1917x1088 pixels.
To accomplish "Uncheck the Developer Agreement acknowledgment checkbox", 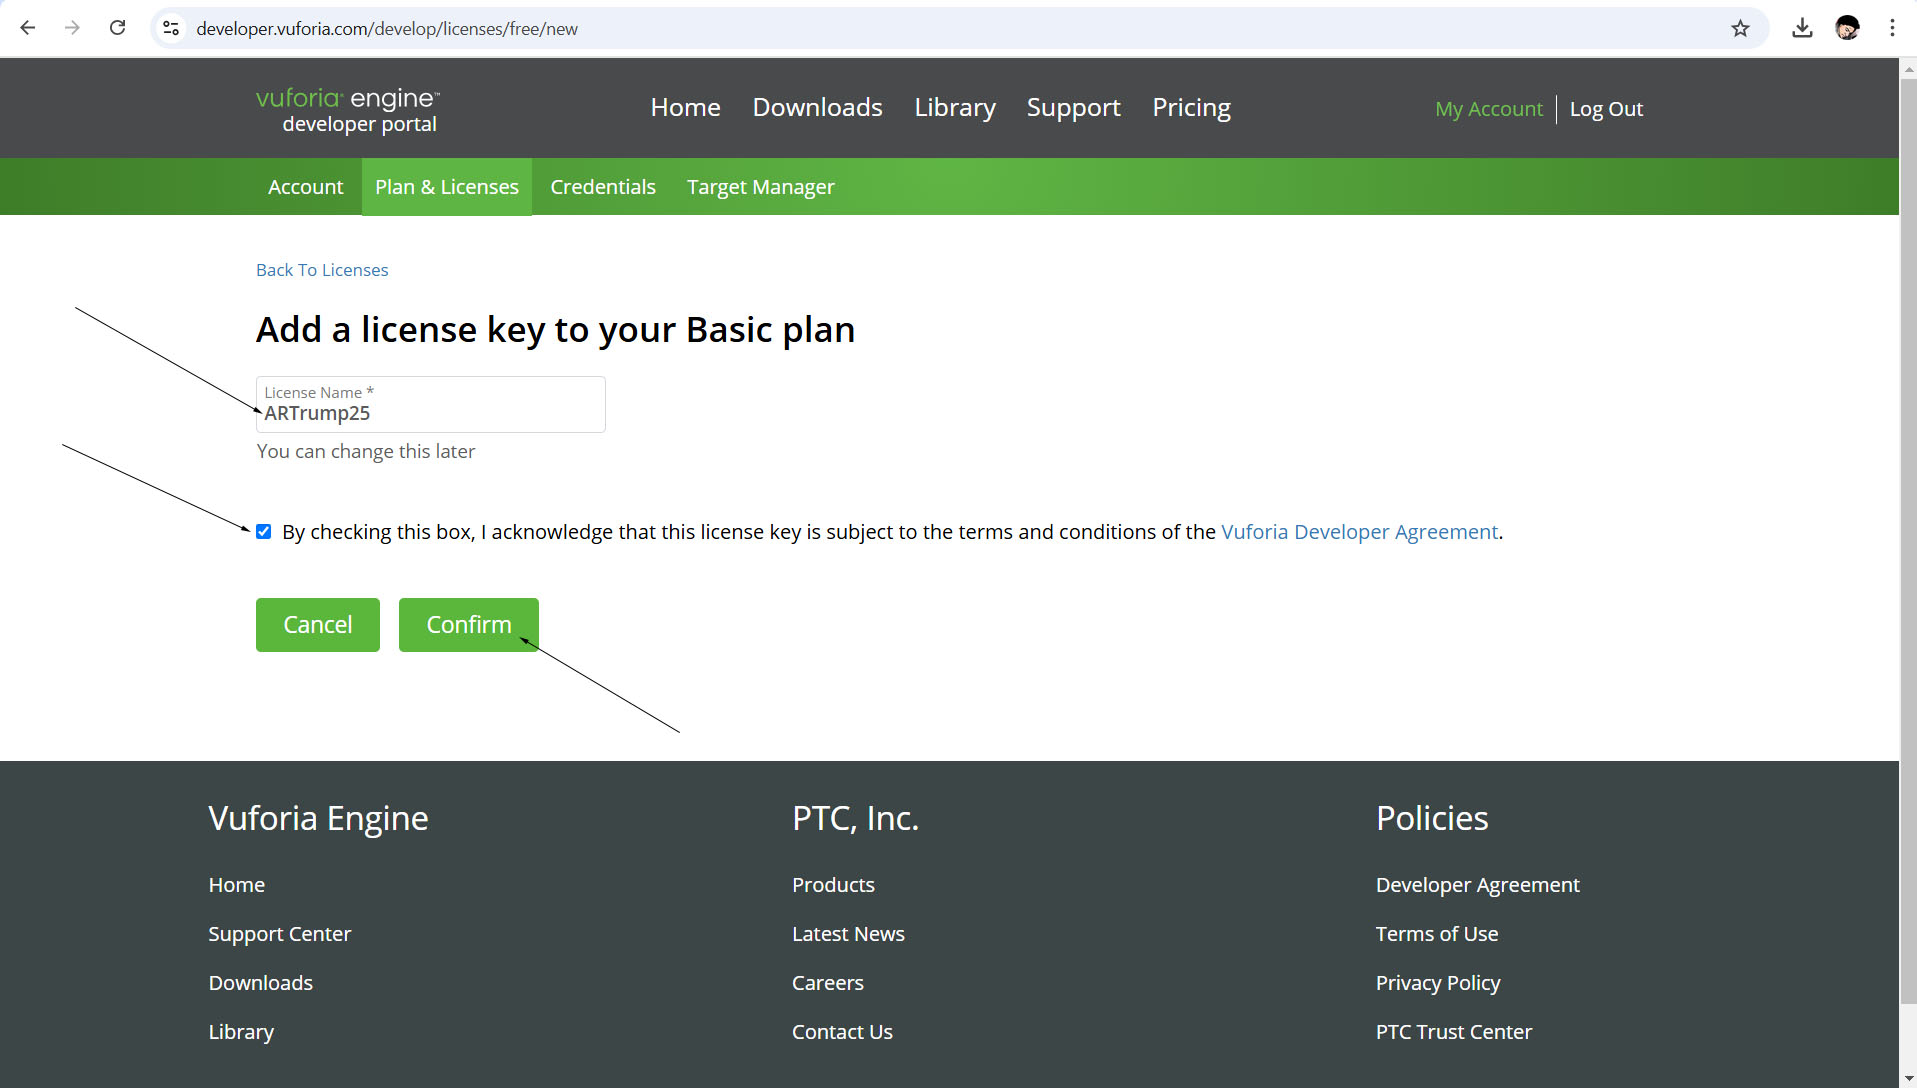I will coord(264,532).
